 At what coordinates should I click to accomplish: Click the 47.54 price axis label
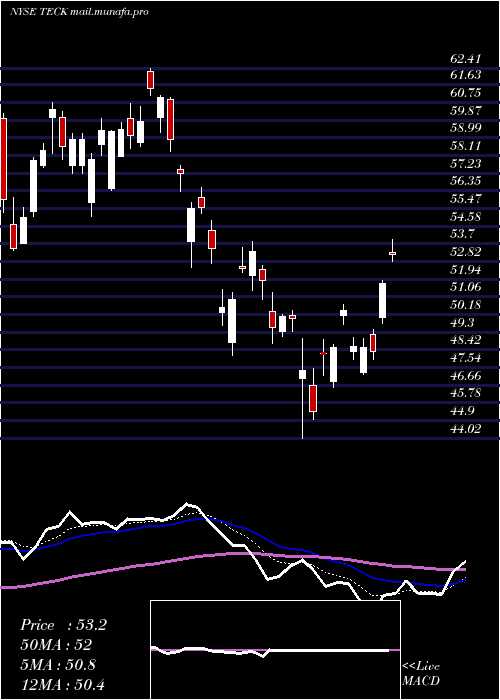coord(465,358)
